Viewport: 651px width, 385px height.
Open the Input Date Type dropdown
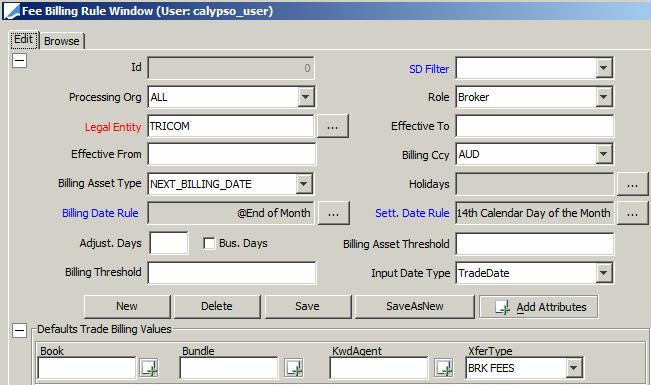[604, 273]
